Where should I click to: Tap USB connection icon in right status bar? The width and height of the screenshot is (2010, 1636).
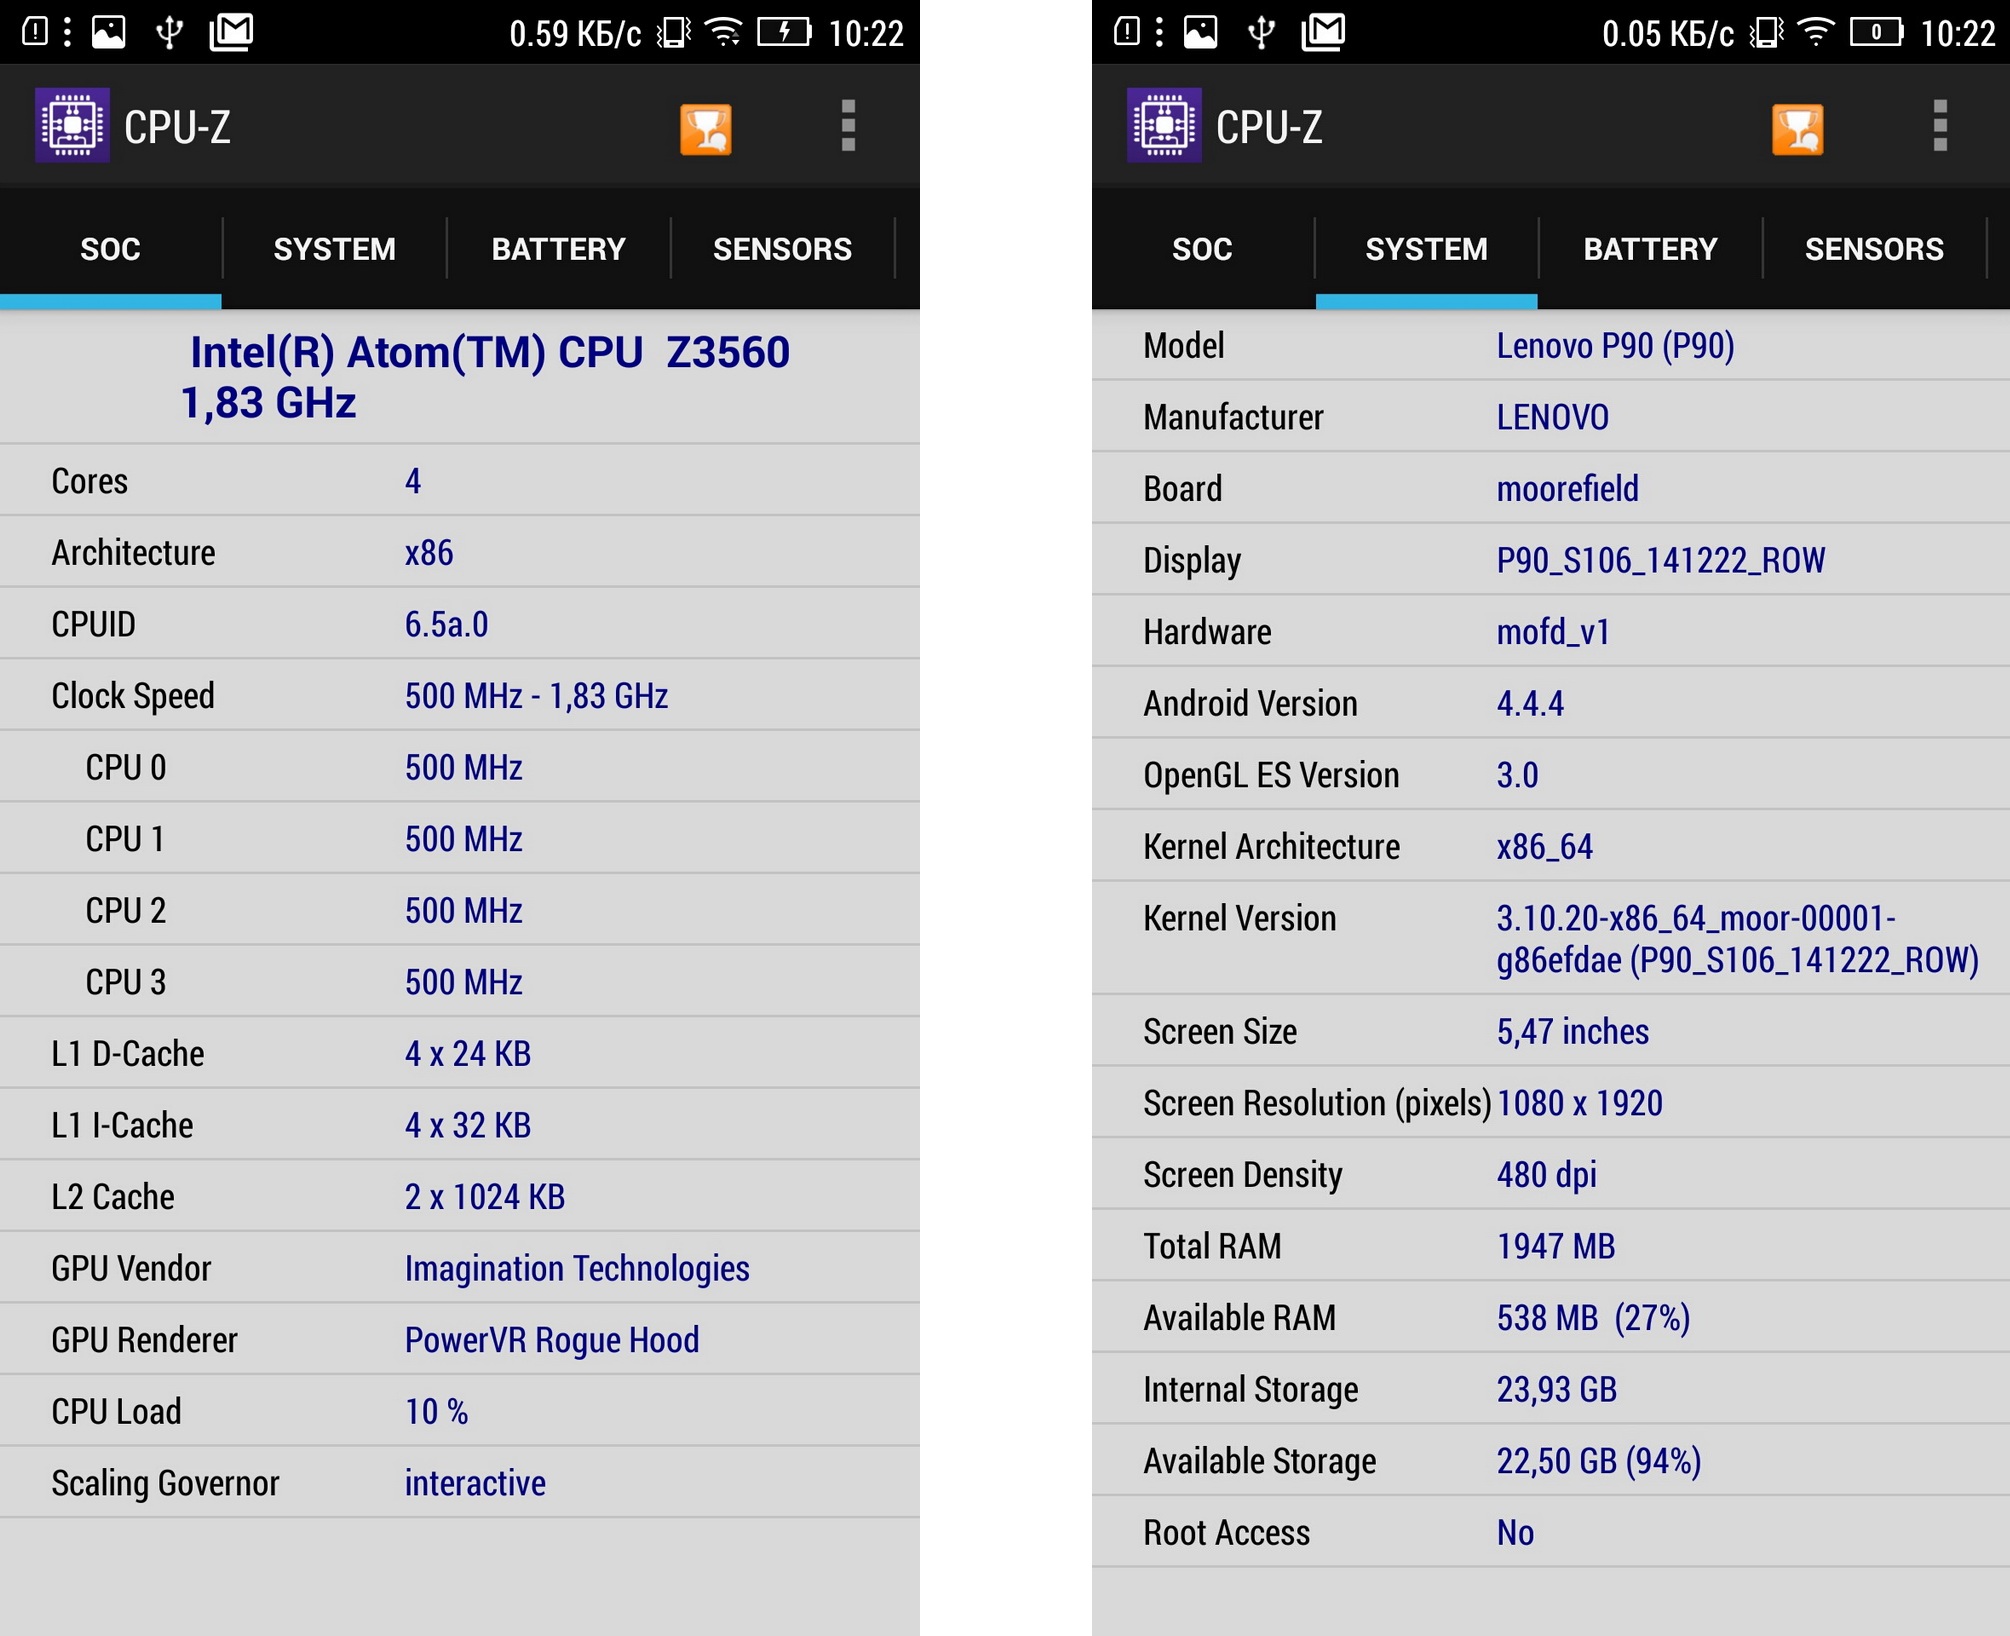1261,32
